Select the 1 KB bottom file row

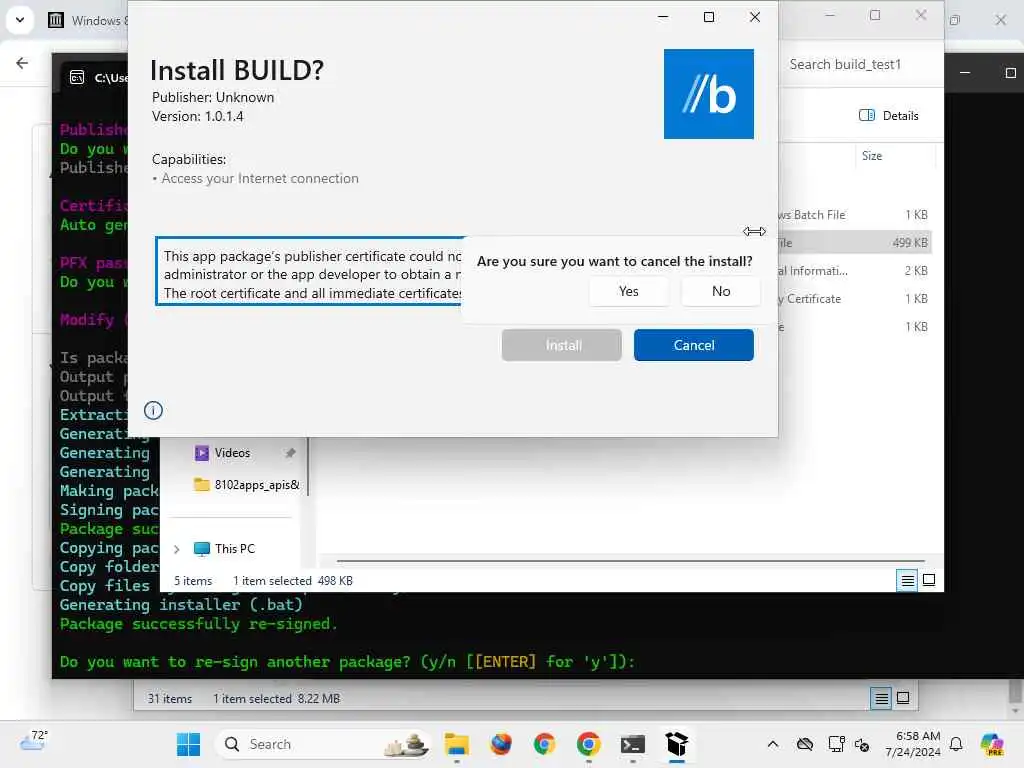point(855,327)
